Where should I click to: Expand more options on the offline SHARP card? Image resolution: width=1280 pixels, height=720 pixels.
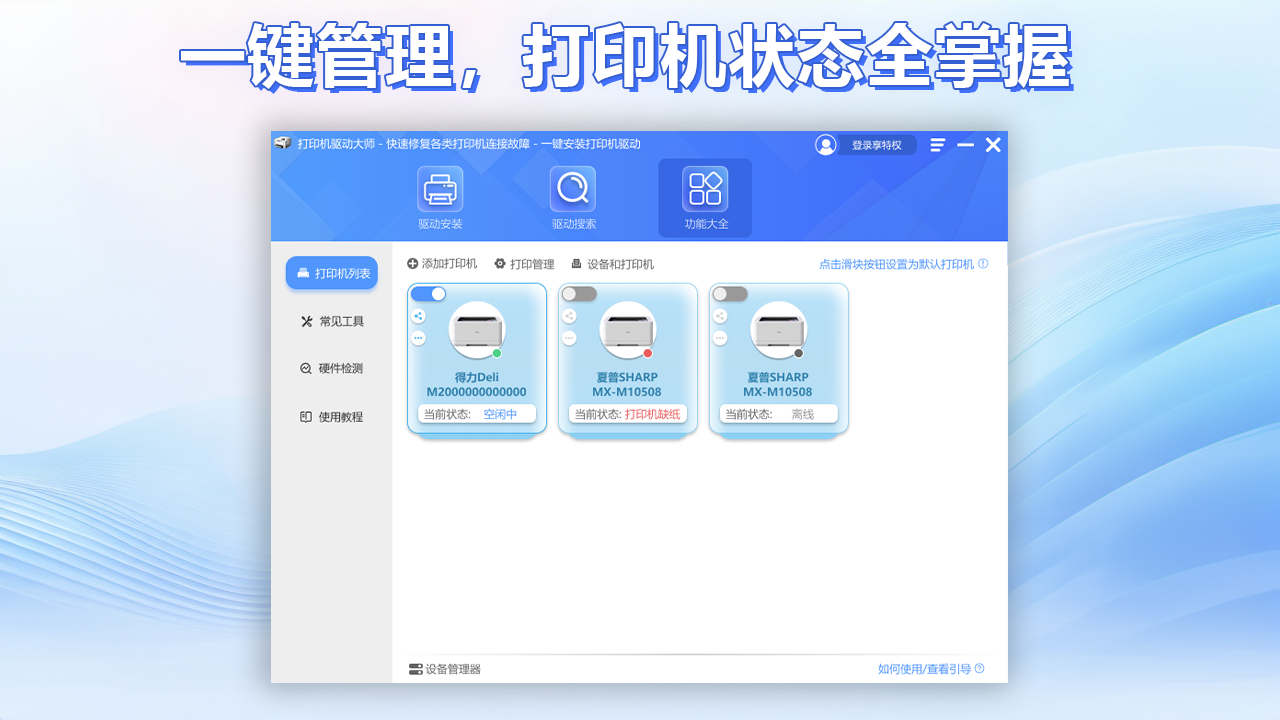720,337
